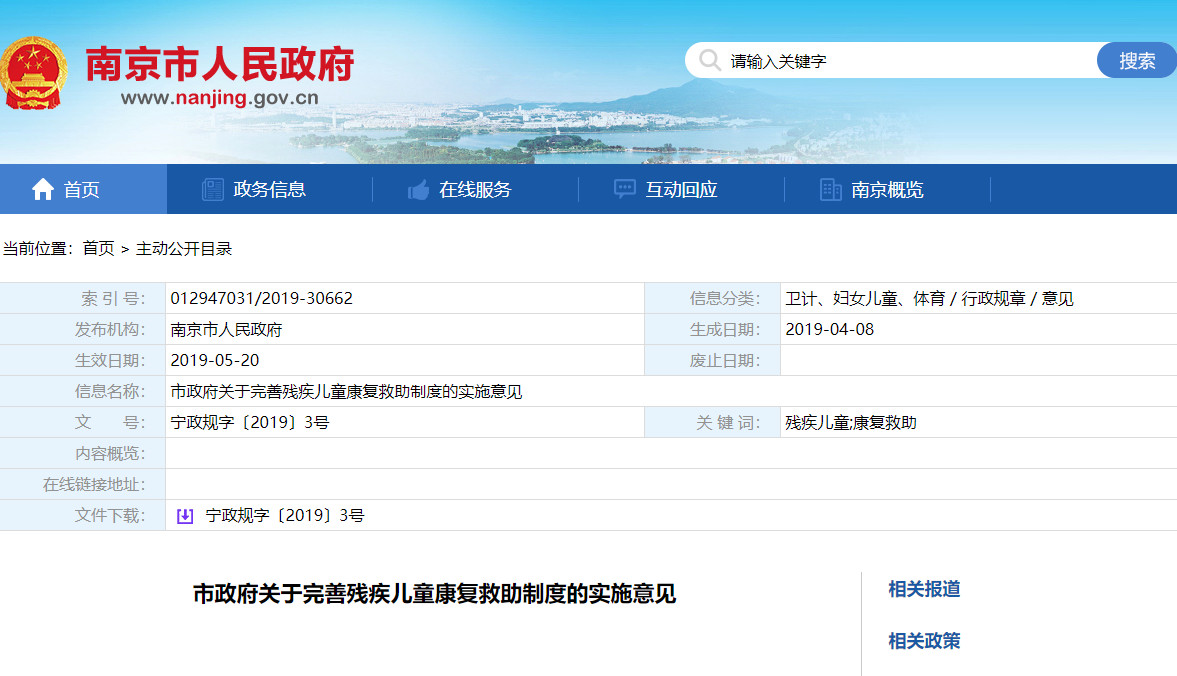Open 南京概览 from the navigation bar
1177x676 pixels.
887,190
